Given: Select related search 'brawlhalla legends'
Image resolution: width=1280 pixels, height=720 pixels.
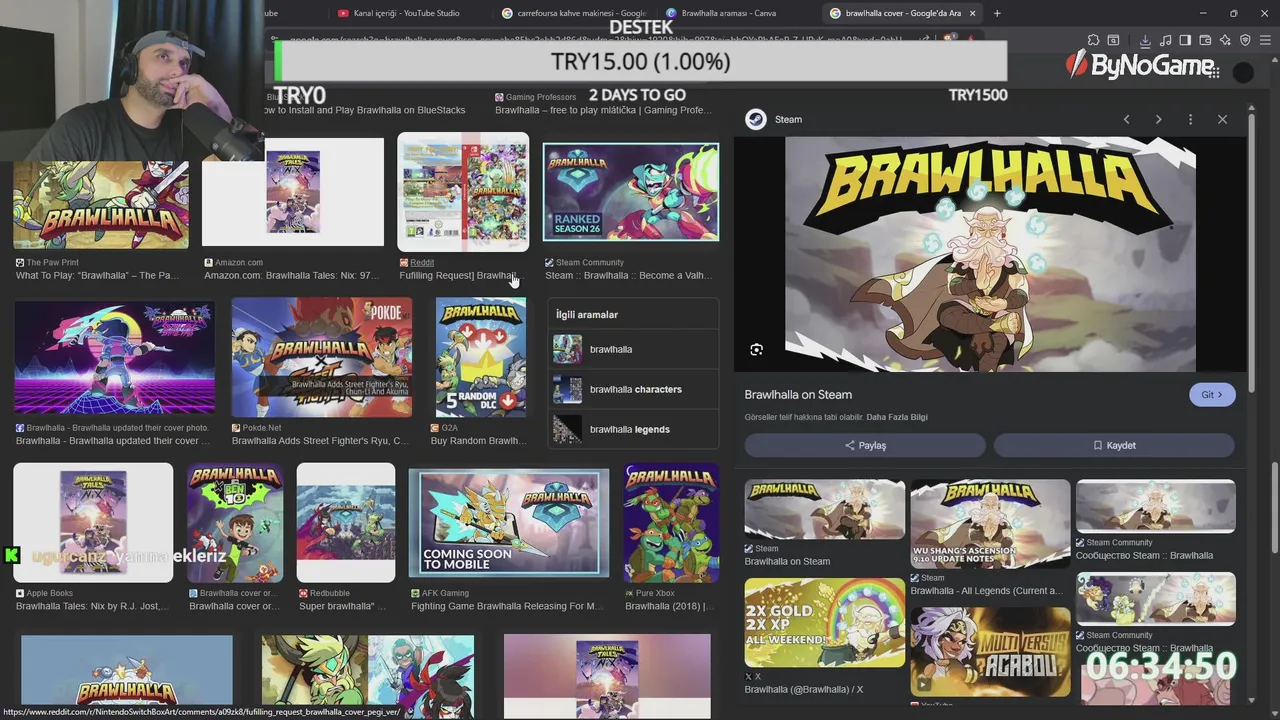Looking at the screenshot, I should (x=633, y=429).
